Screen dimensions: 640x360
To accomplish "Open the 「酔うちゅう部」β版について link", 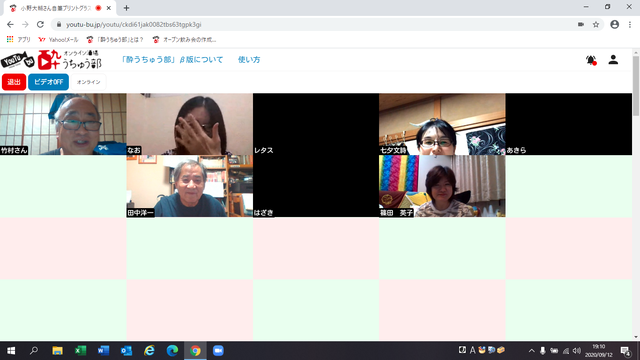I will 172,60.
